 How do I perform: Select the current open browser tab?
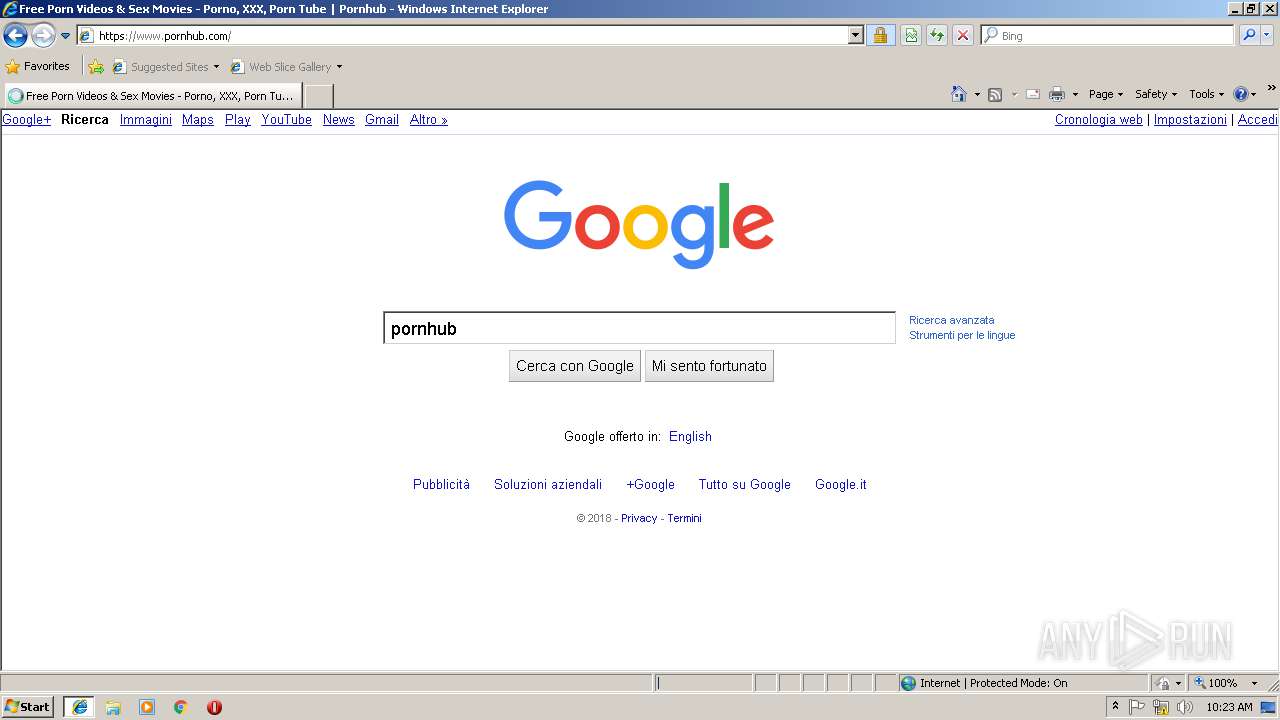pos(152,96)
